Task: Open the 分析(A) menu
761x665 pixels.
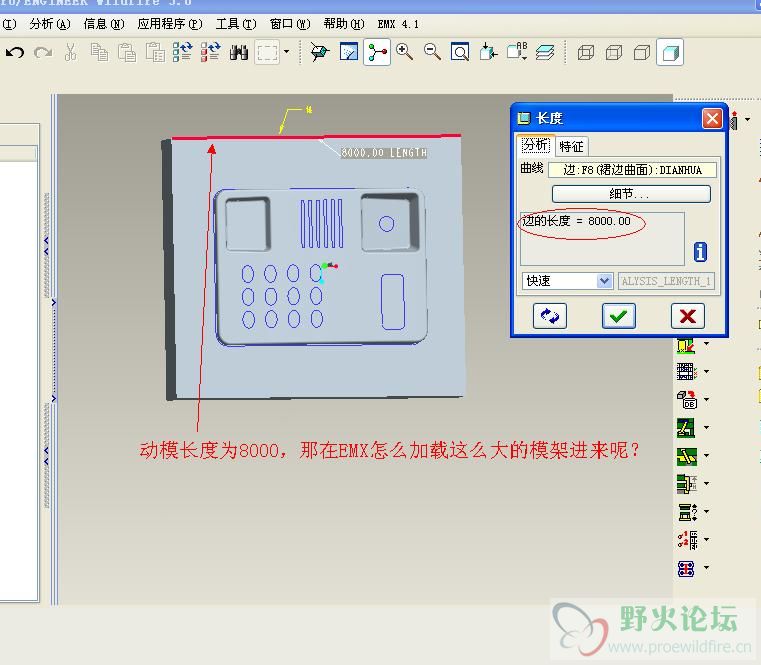Action: tap(50, 24)
